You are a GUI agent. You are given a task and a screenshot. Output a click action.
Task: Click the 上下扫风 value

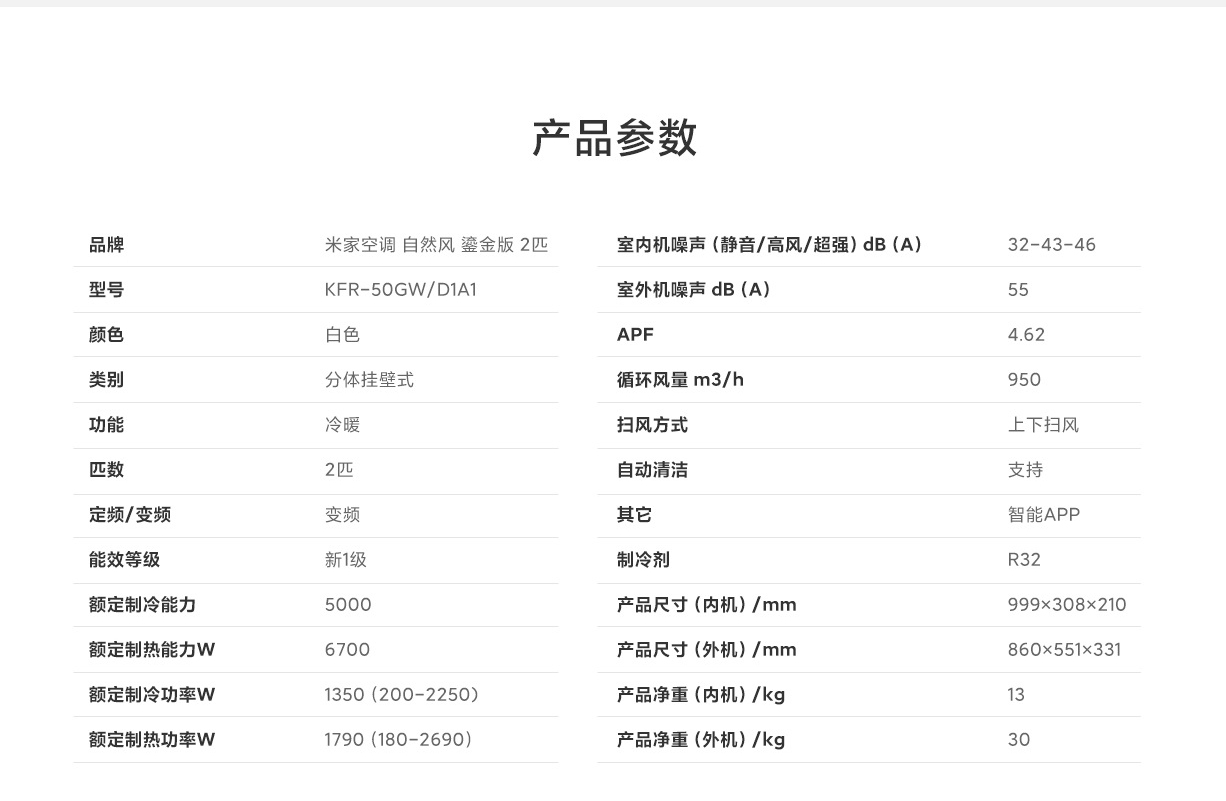[x=1044, y=425]
